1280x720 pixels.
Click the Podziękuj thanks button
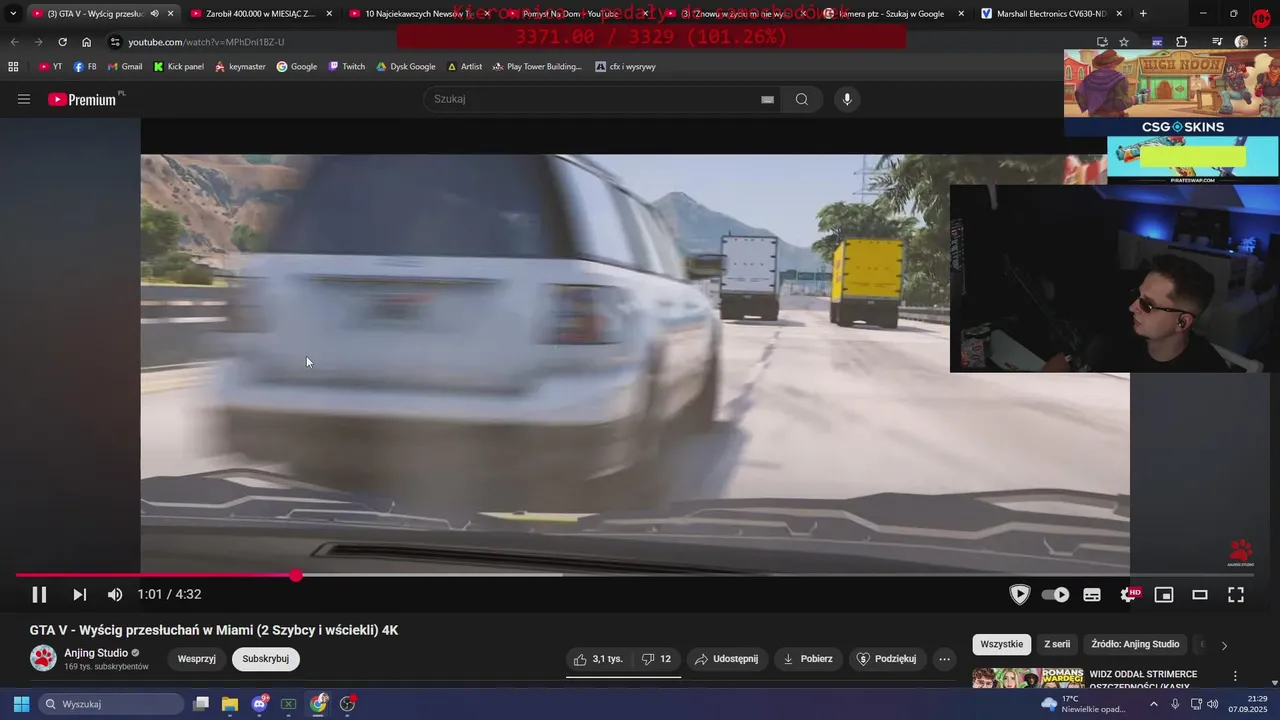click(887, 659)
